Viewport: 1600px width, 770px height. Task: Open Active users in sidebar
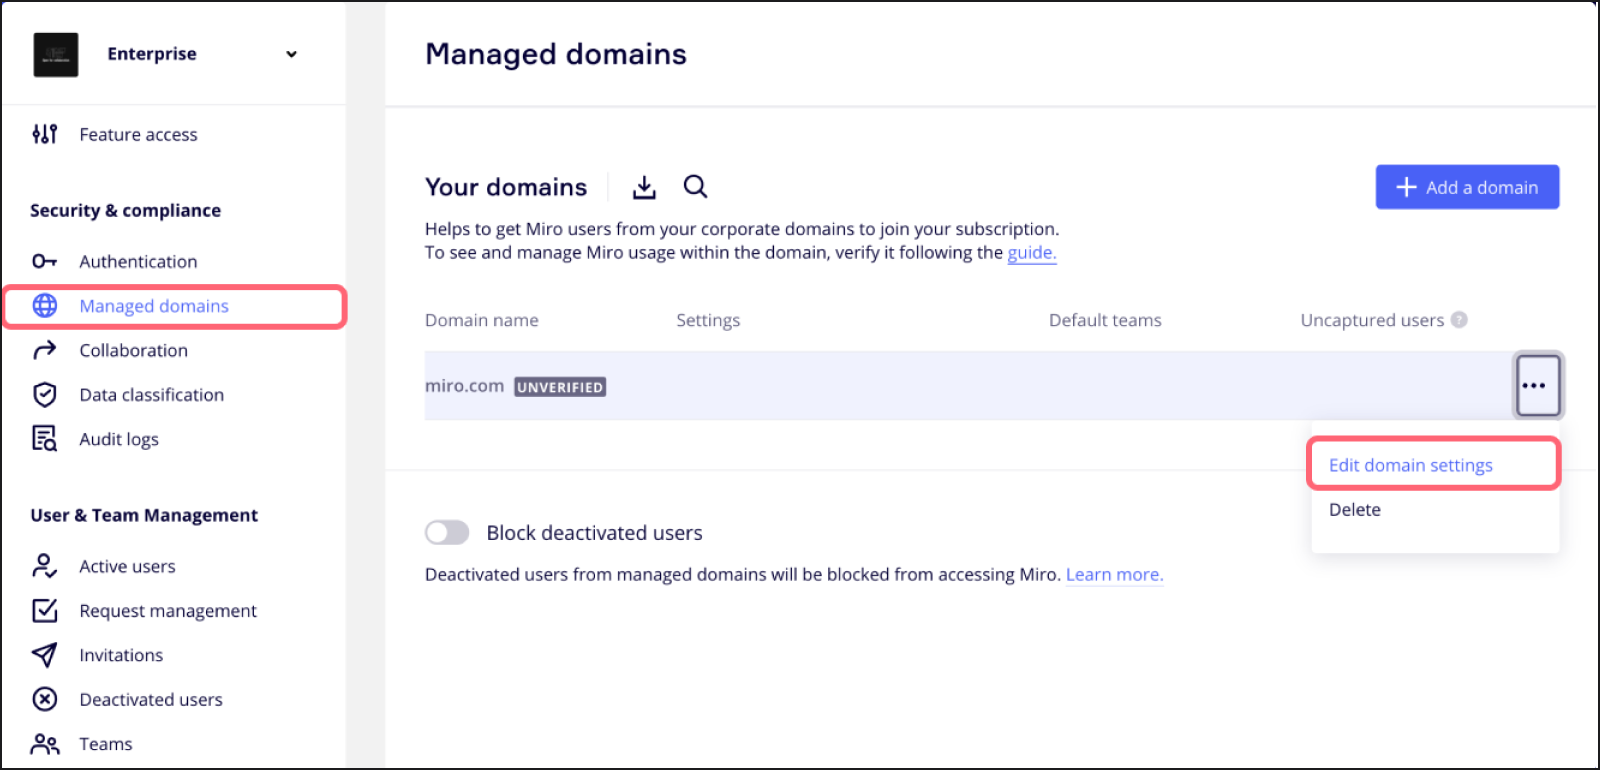pos(127,566)
